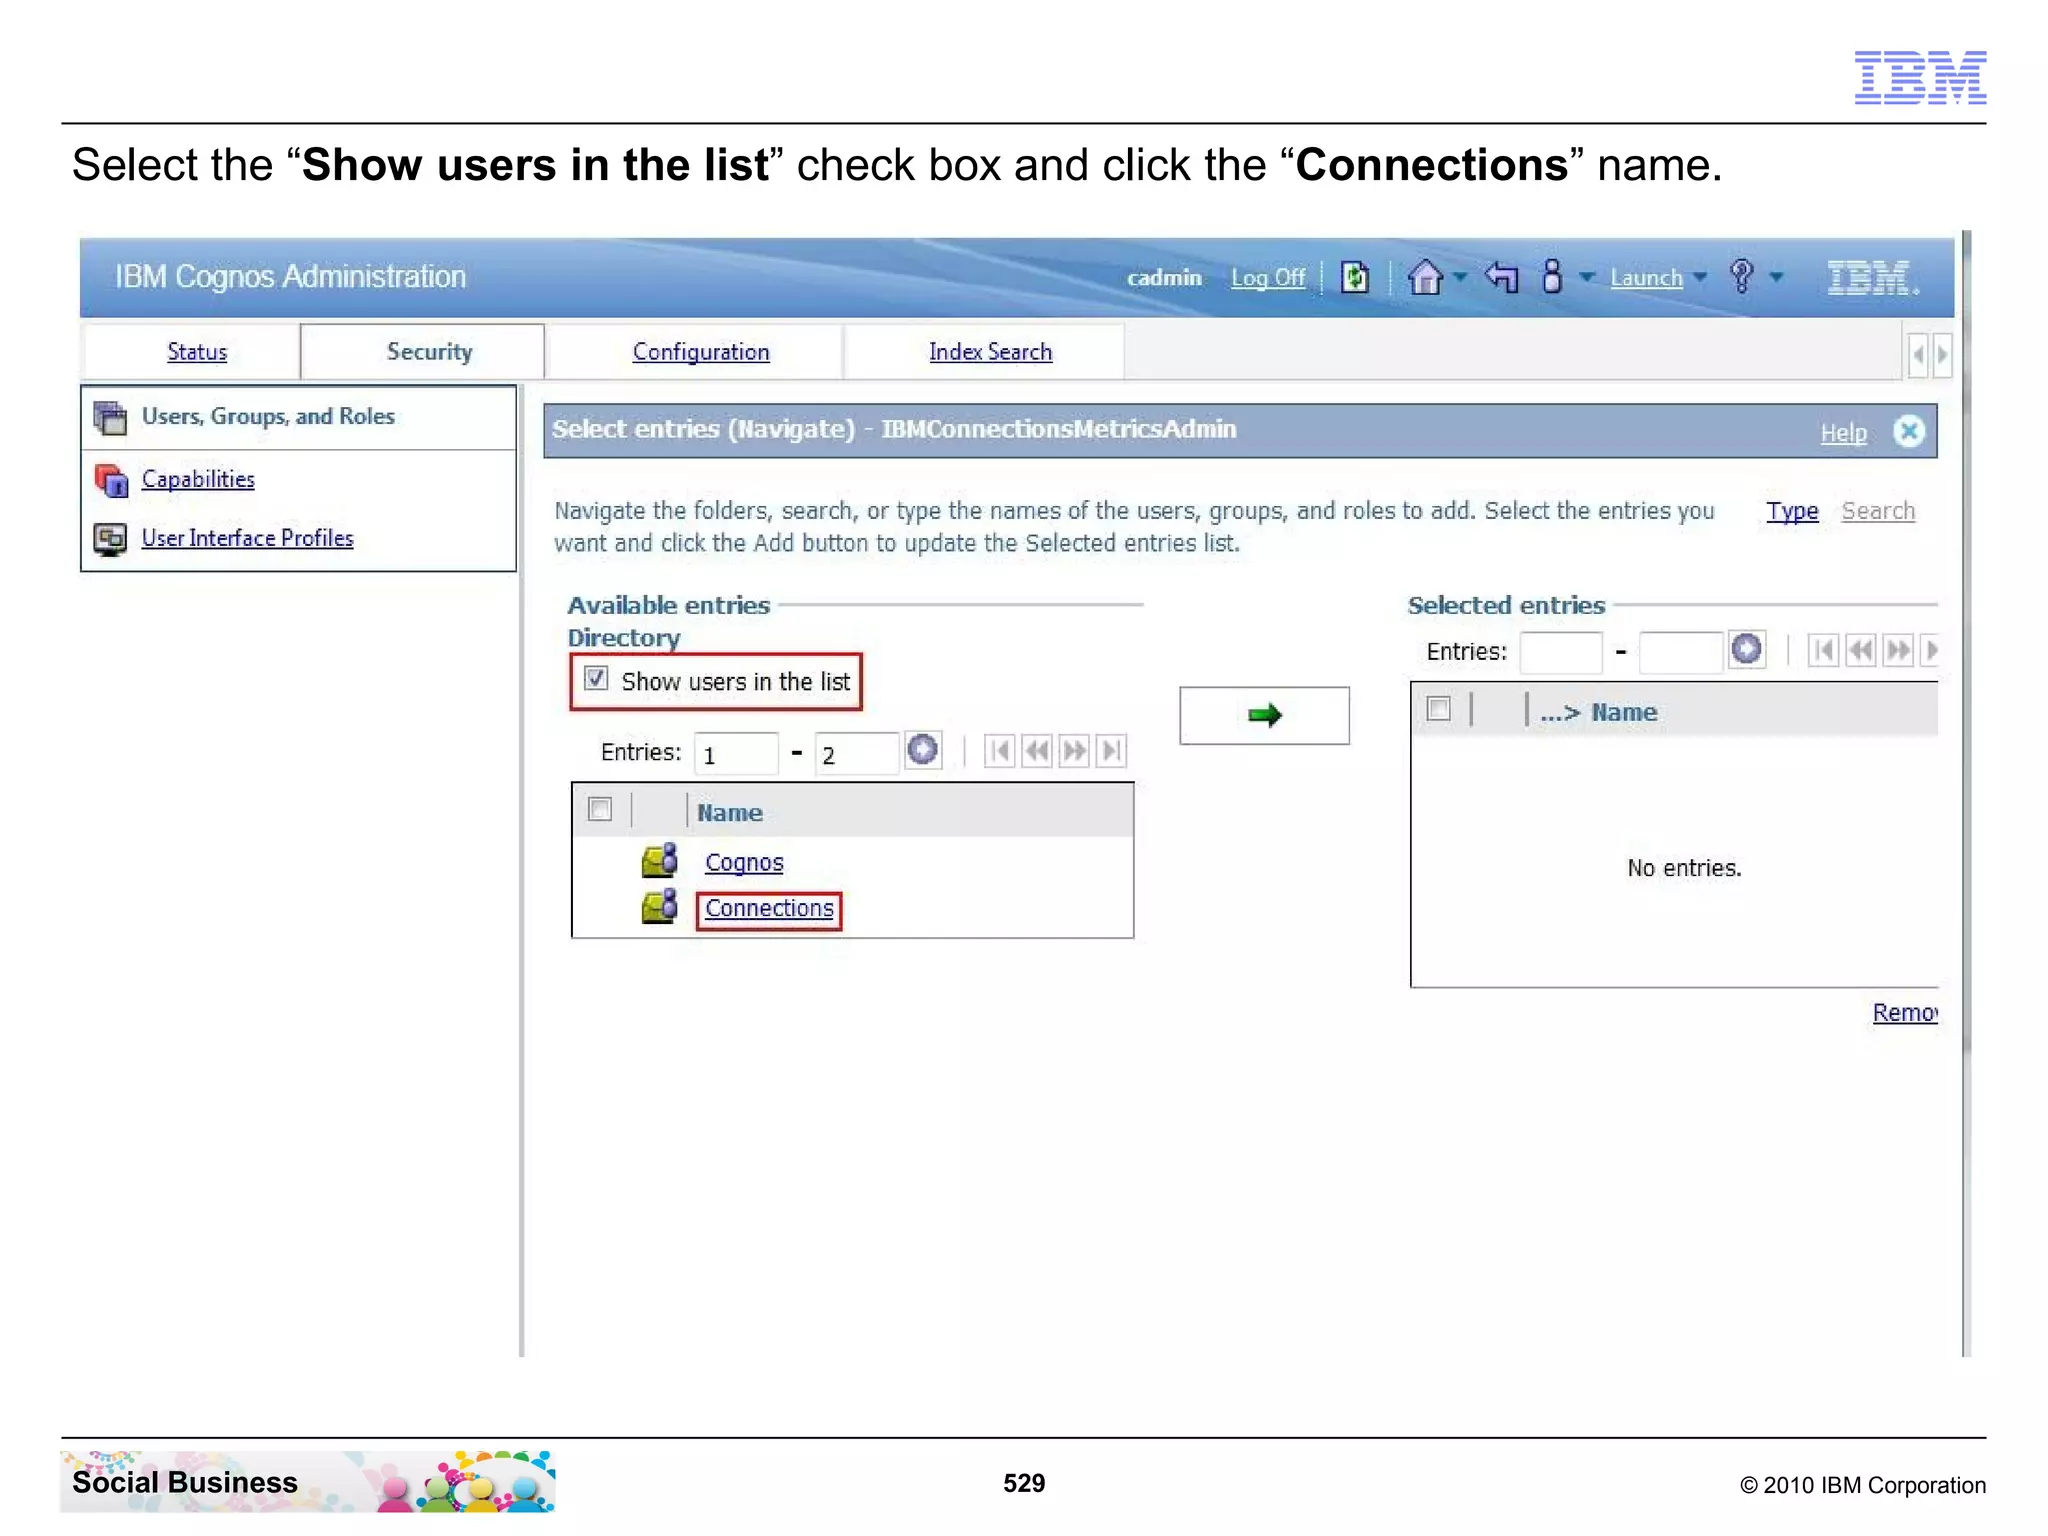Open the User Interface Profiles link

tap(247, 538)
